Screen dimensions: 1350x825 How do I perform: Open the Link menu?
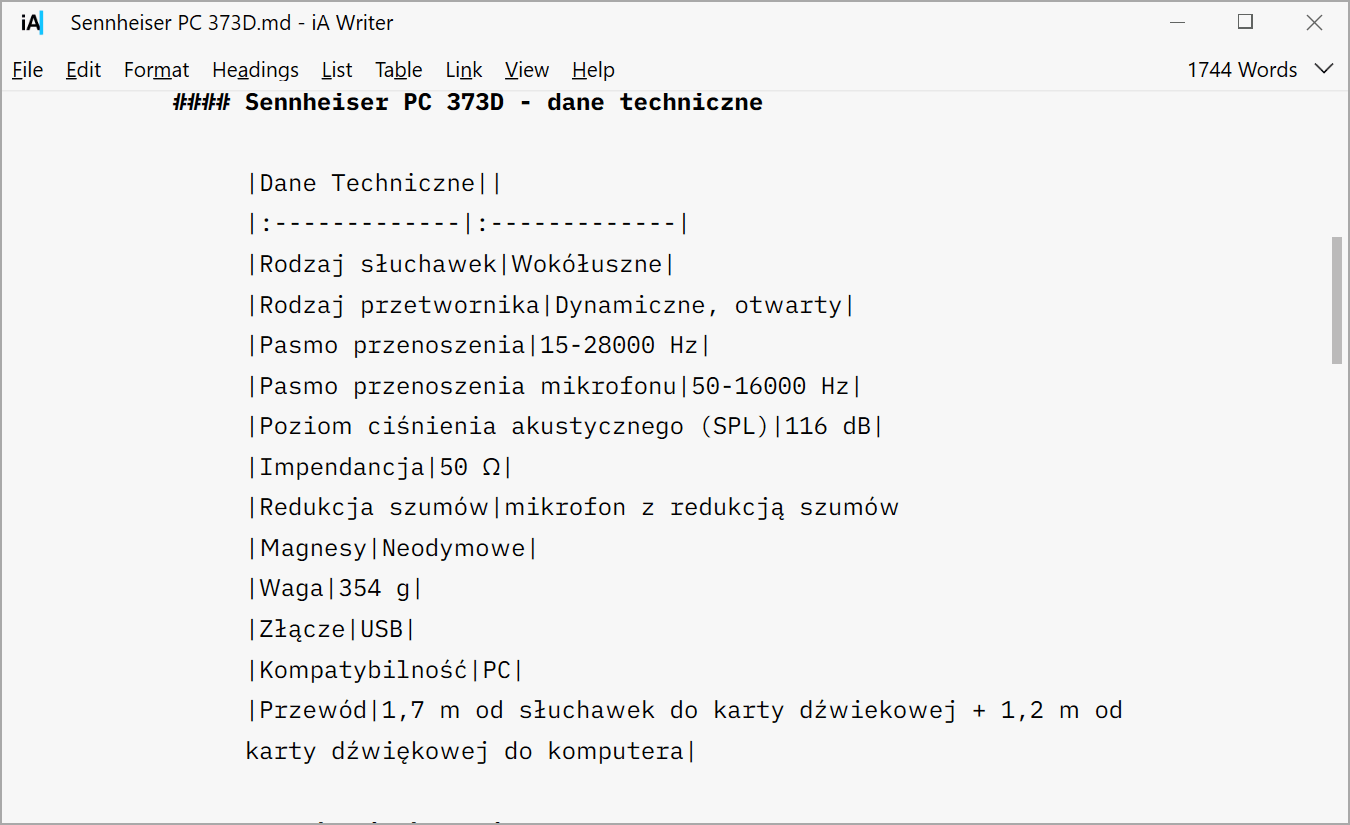tap(464, 70)
